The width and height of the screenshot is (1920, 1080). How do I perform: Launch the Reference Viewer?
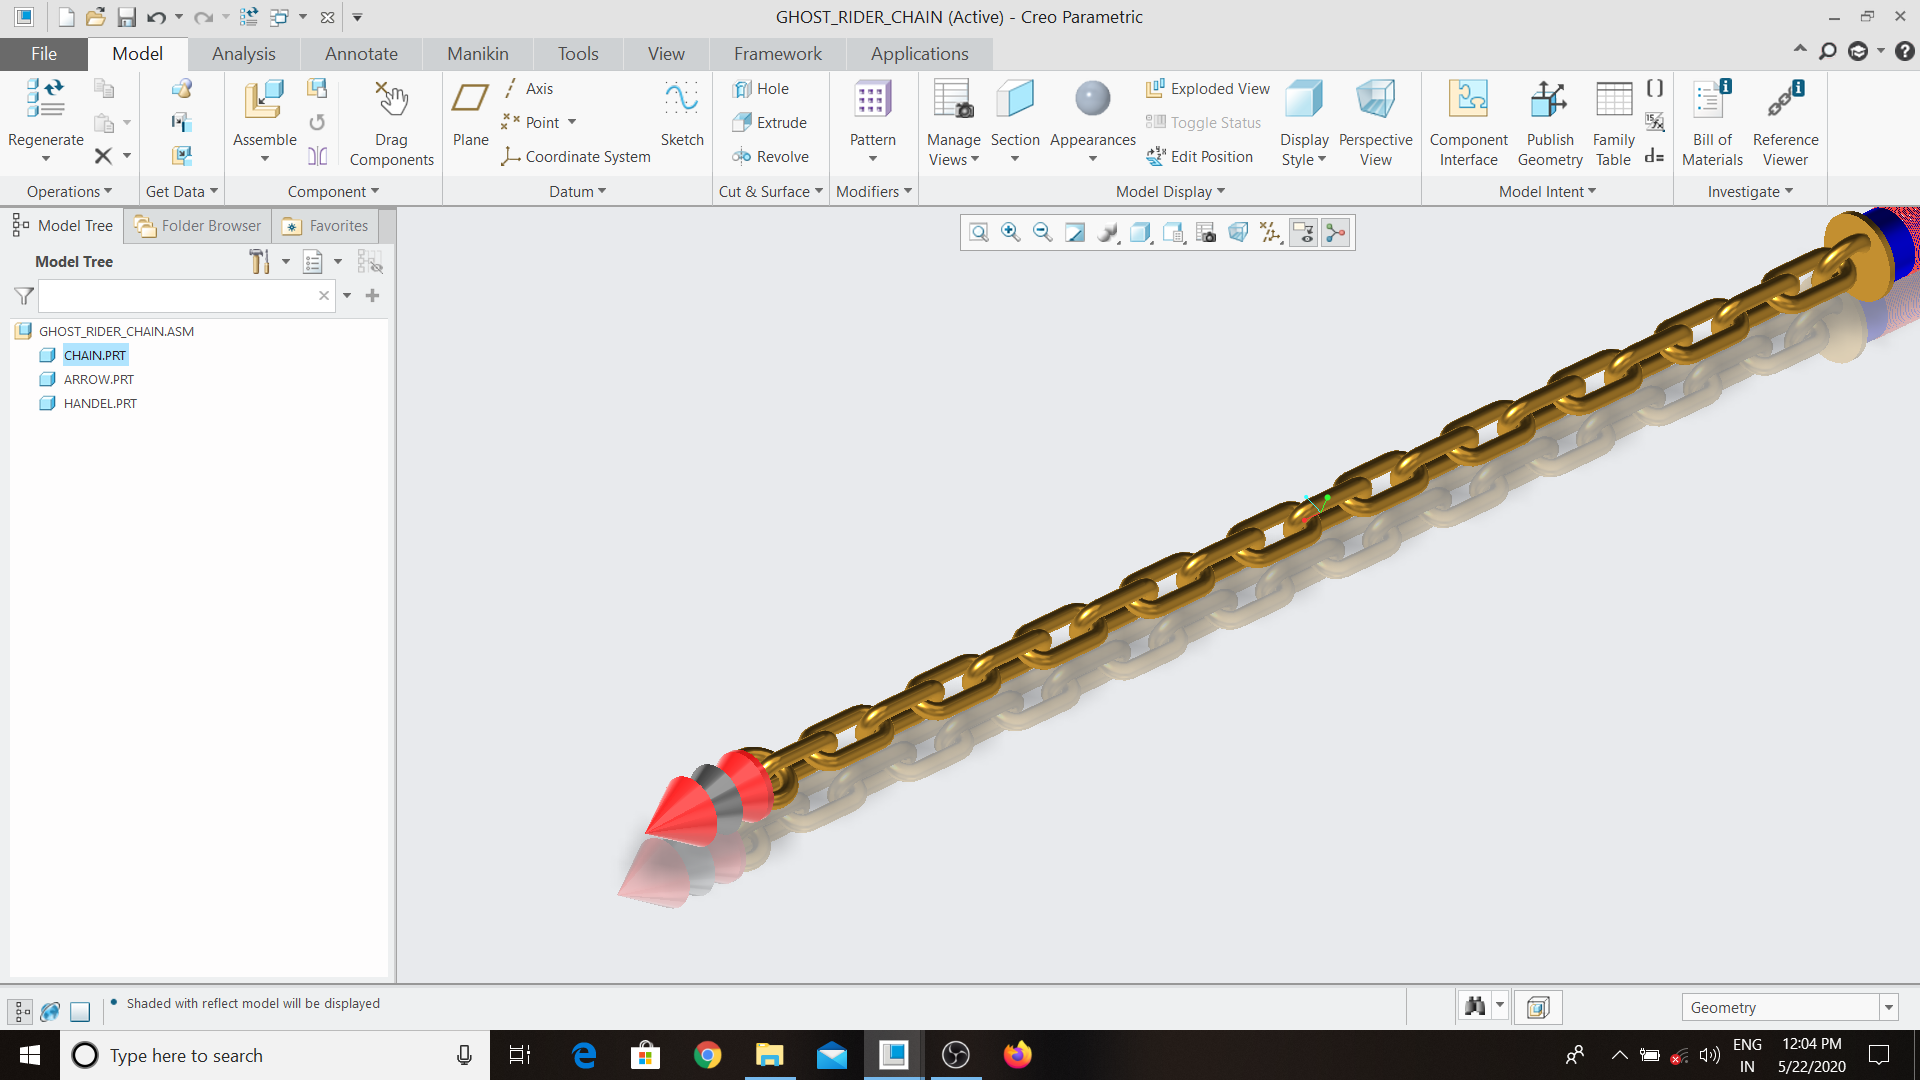[1785, 122]
